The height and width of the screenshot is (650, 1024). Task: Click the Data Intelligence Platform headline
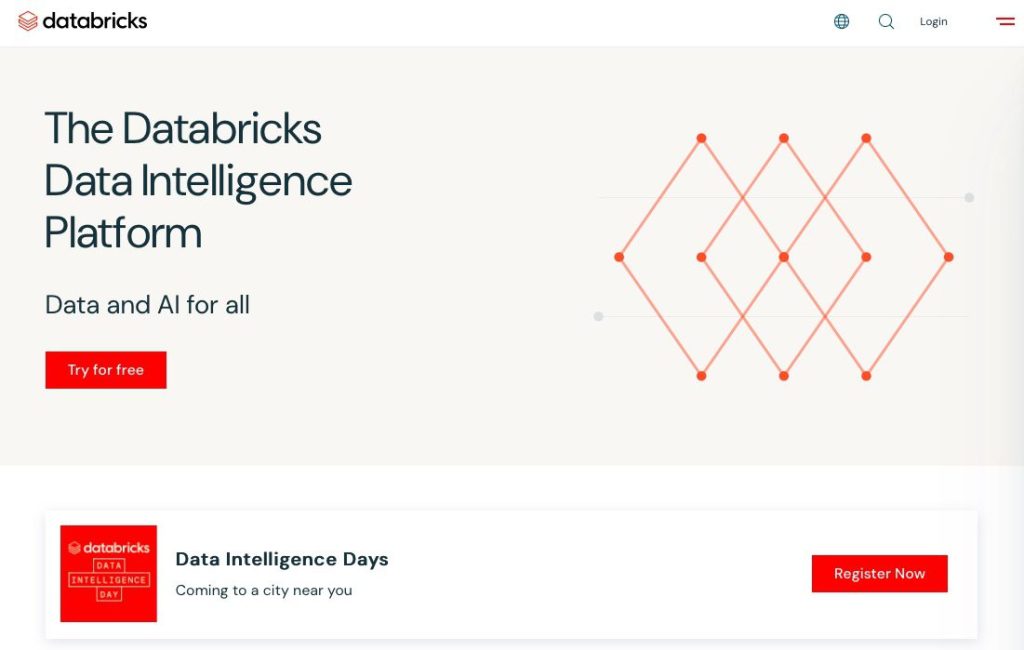pyautogui.click(x=198, y=180)
